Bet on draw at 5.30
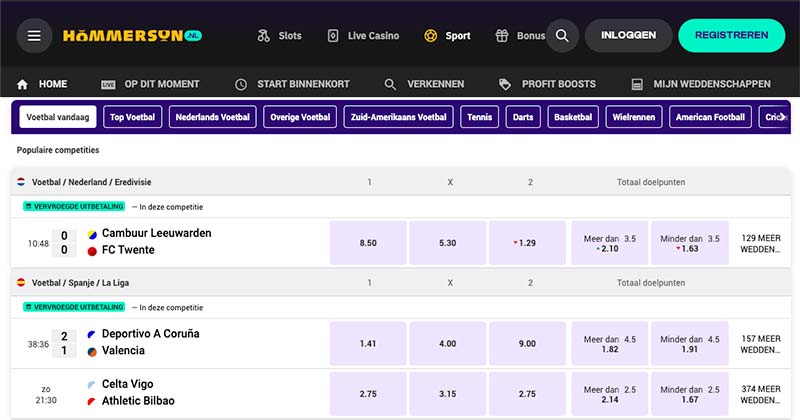The width and height of the screenshot is (800, 420). pos(447,243)
